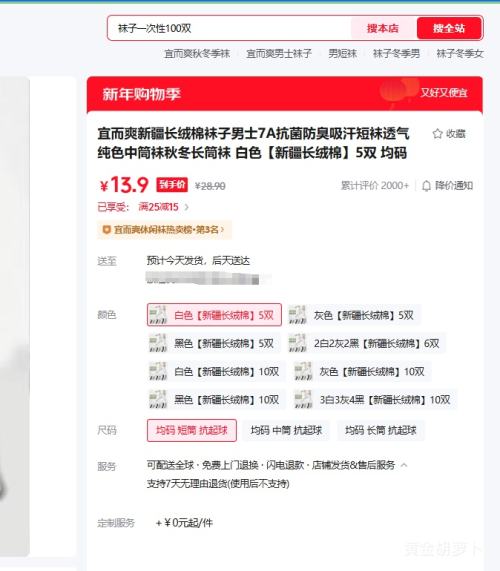
Task: Select size 均码 短筒 抗起球
Action: 192,430
